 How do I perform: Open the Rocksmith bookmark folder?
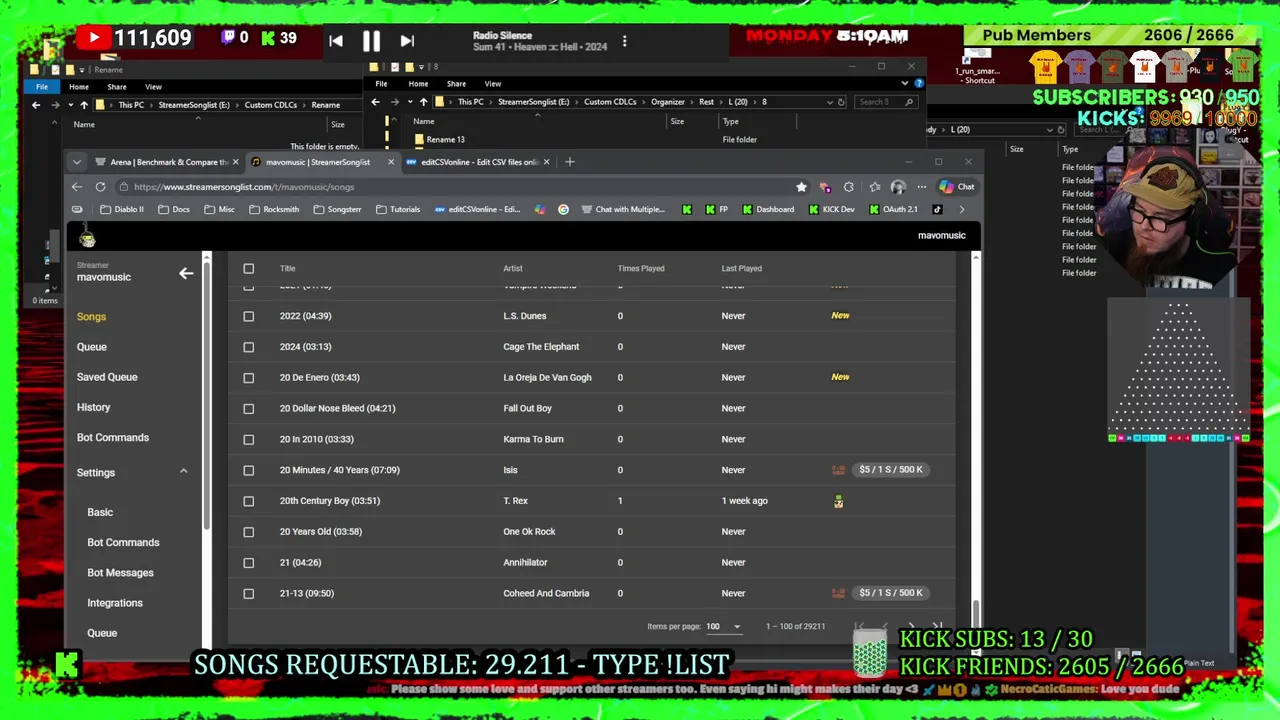274,210
